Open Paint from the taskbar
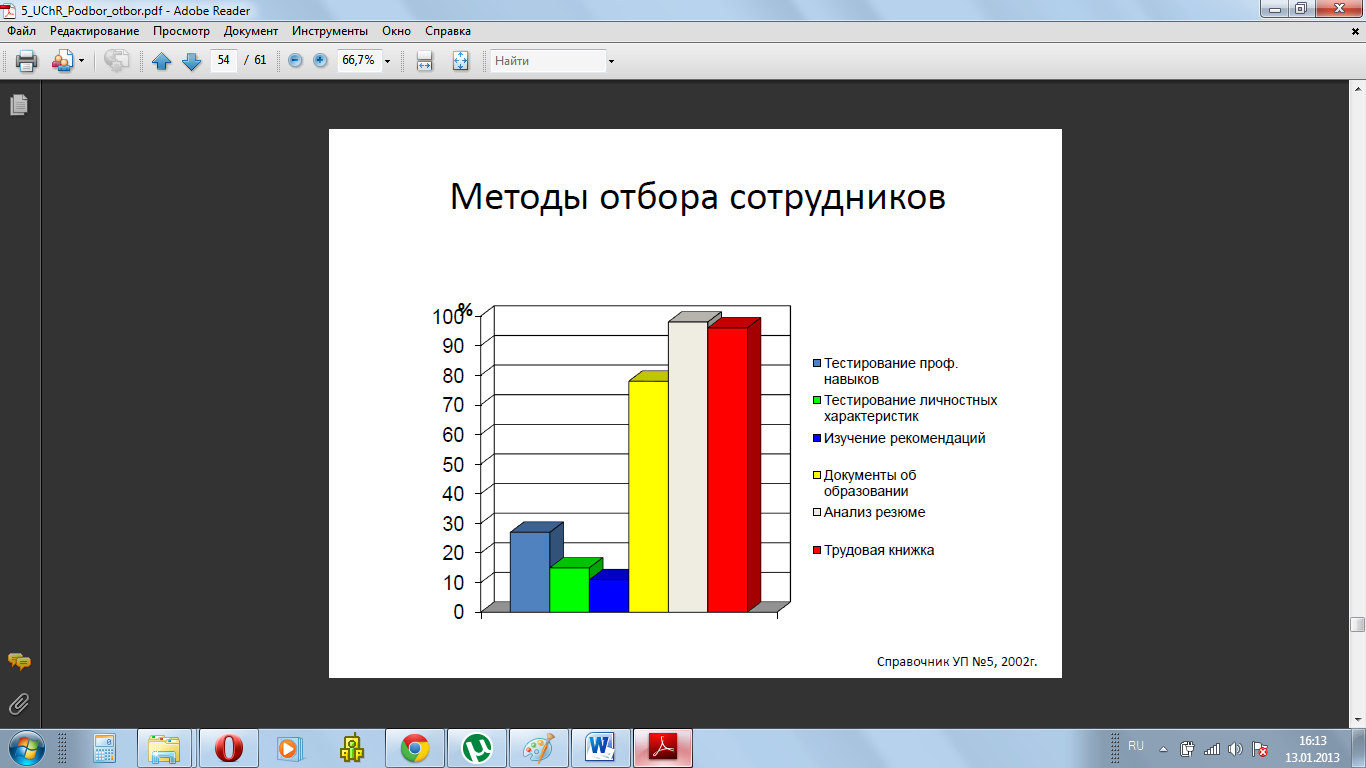Screen dimensions: 1366x768 pos(539,748)
